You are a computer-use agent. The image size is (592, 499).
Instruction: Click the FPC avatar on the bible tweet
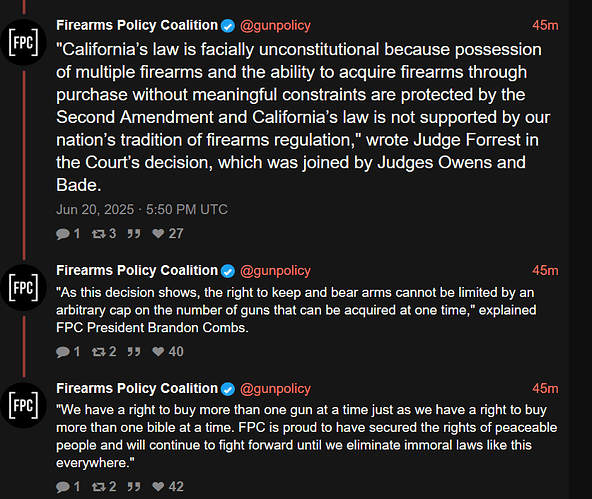[23, 405]
